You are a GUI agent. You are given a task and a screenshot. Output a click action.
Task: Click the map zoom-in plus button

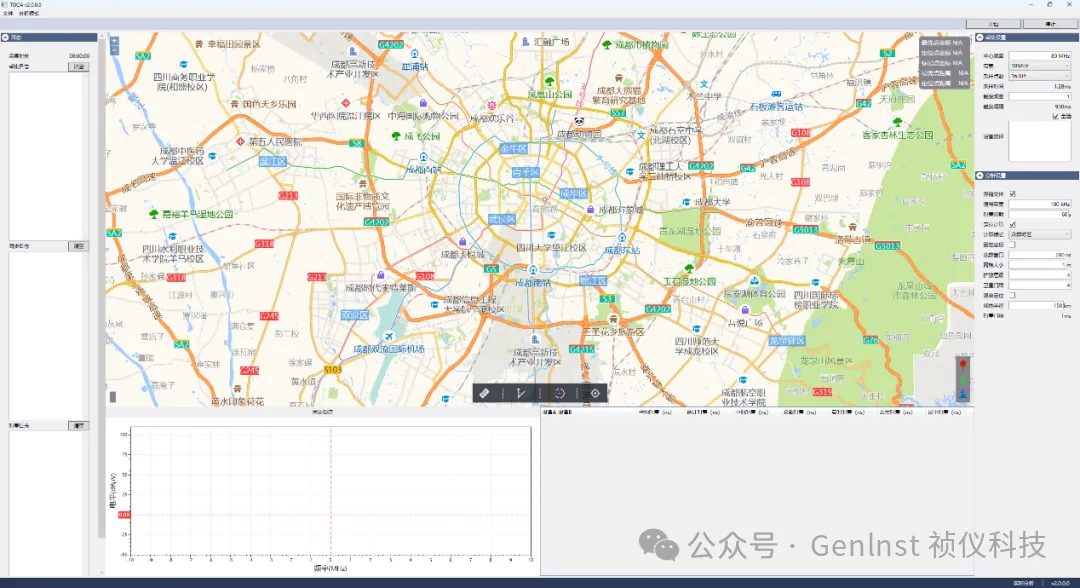point(114,40)
